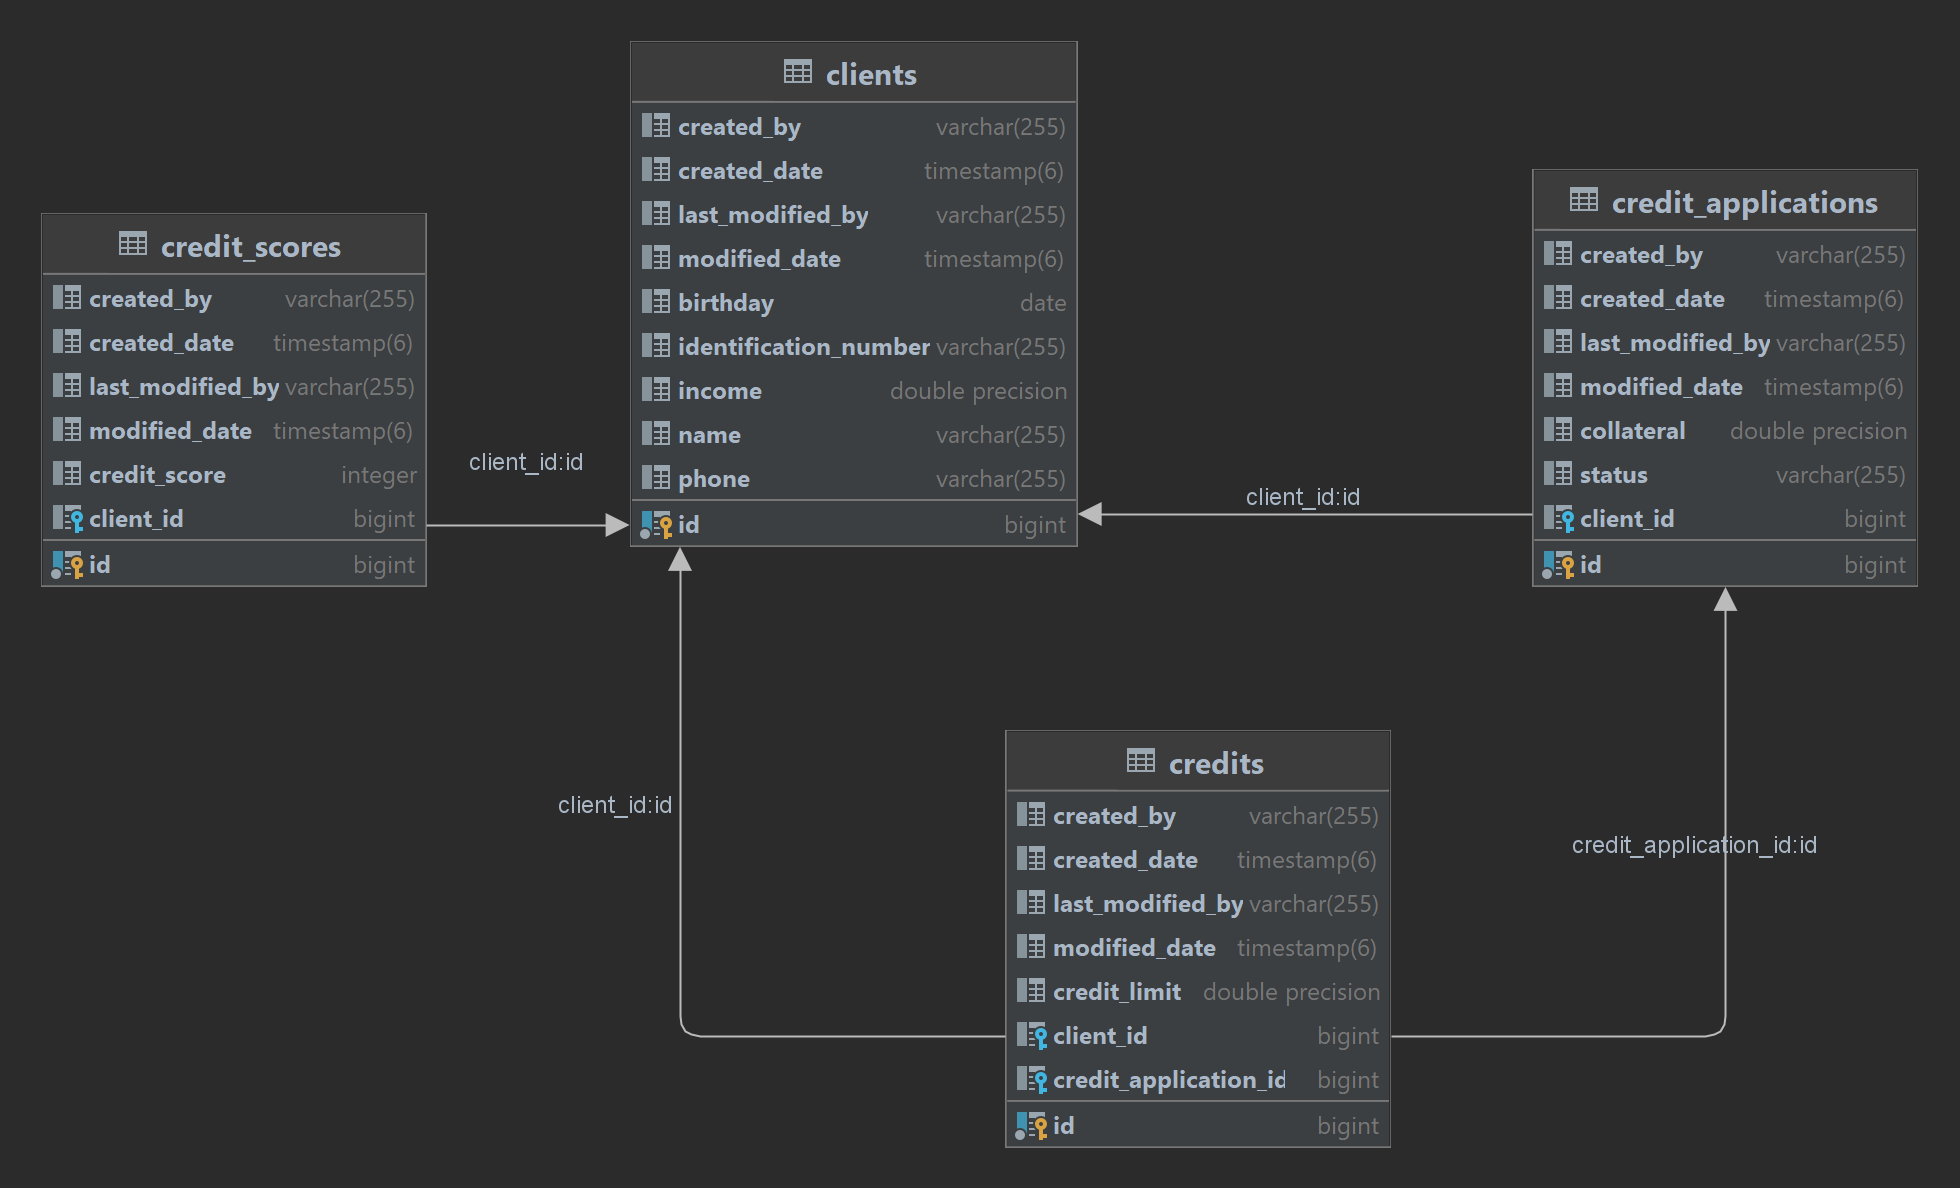Click the credit_scores table icon
This screenshot has height=1188, width=1960.
point(132,245)
